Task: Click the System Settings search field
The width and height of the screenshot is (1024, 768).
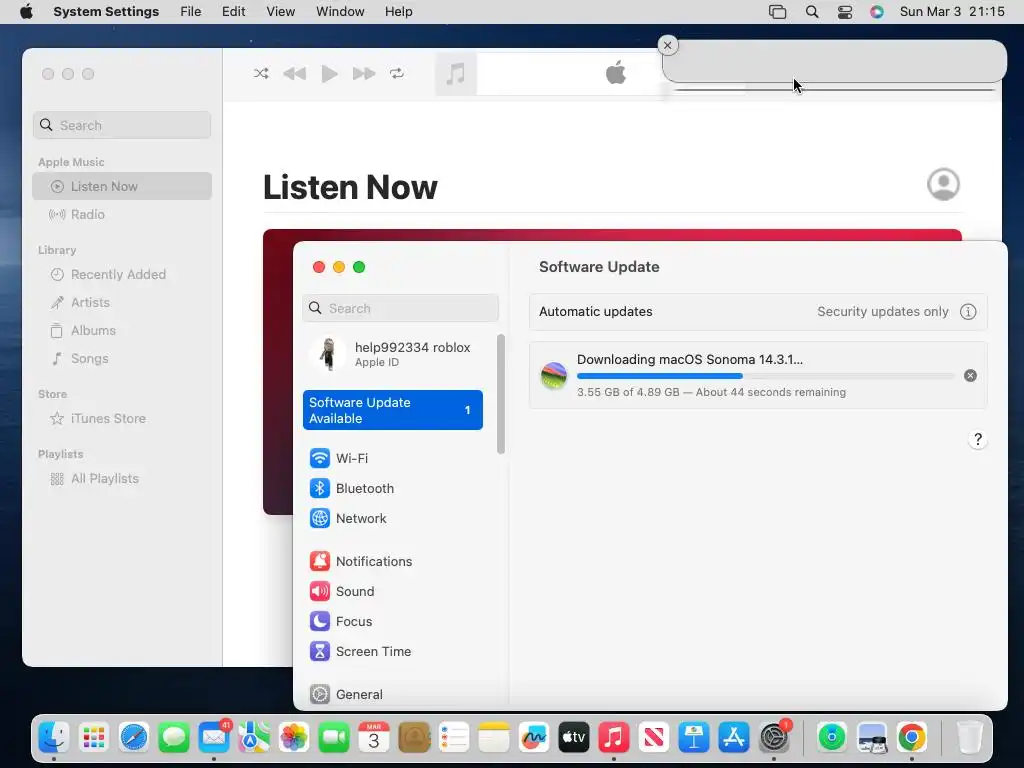Action: pyautogui.click(x=400, y=308)
